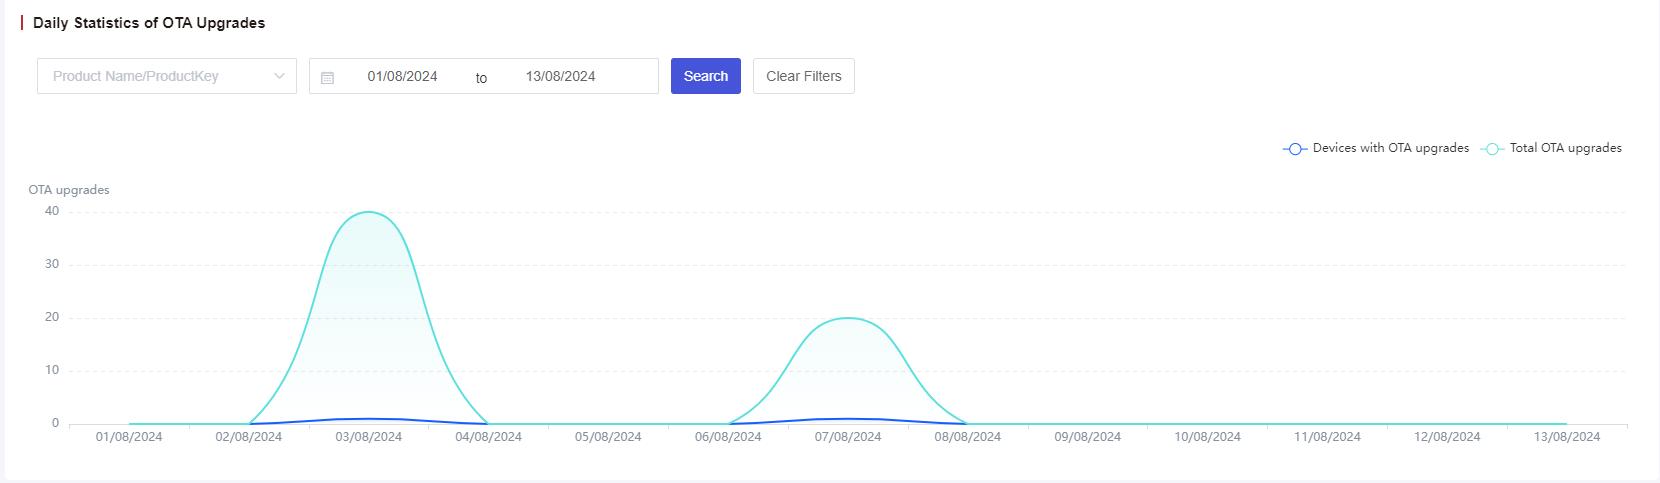Click the calendar icon in date range picker

(x=327, y=77)
